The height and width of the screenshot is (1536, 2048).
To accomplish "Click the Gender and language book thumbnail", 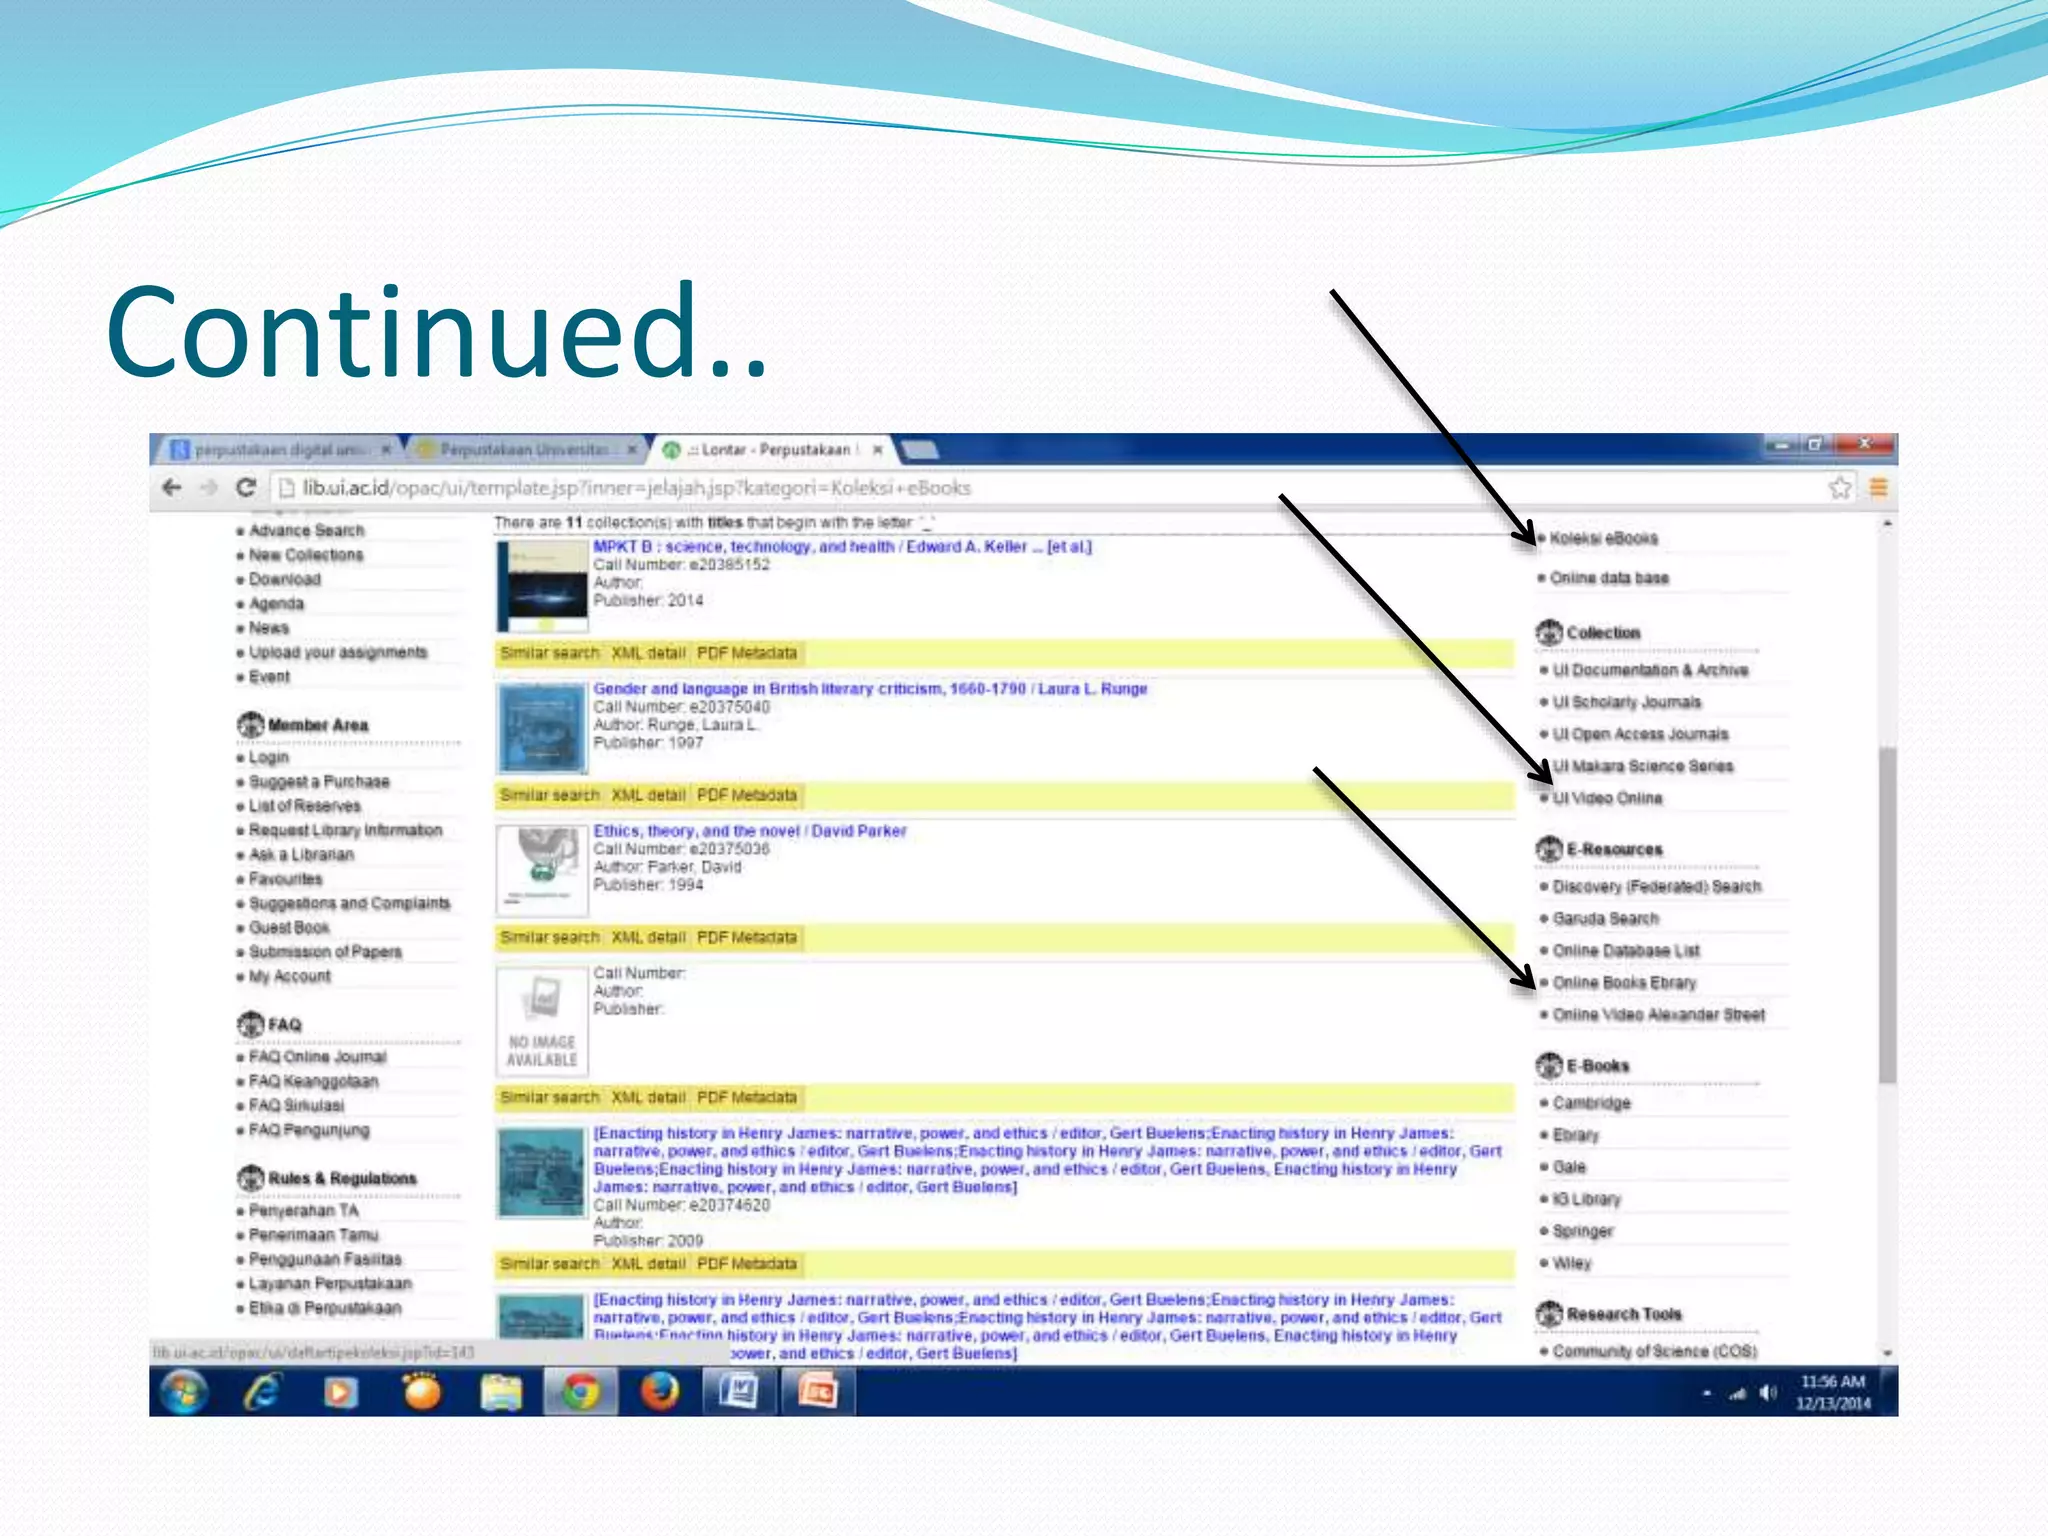I will 541,728.
